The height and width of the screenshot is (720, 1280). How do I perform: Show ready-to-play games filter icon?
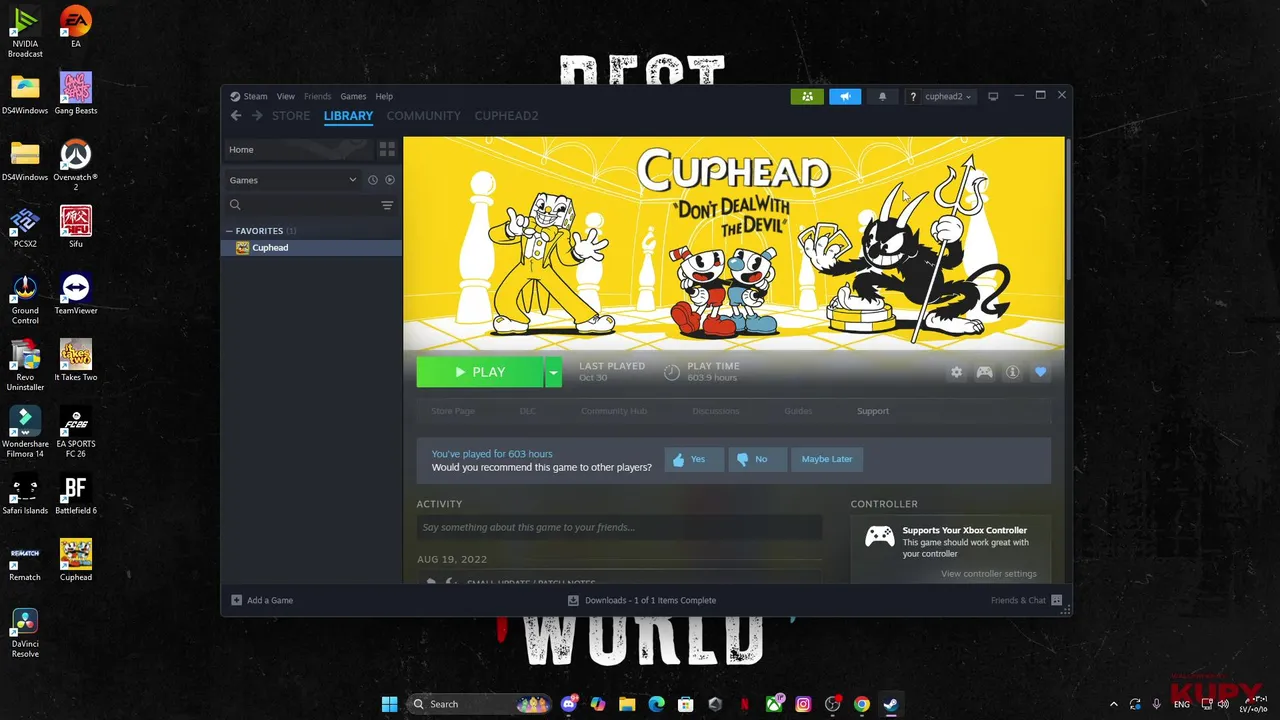point(390,180)
